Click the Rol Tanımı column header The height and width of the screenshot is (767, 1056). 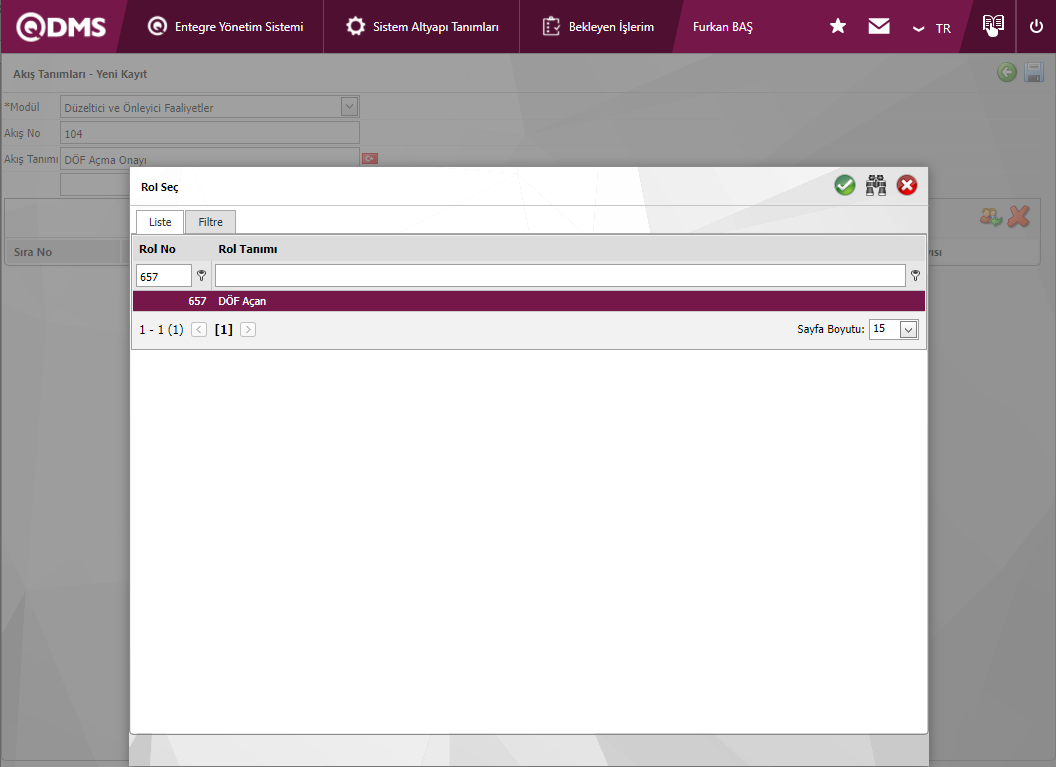[x=248, y=249]
